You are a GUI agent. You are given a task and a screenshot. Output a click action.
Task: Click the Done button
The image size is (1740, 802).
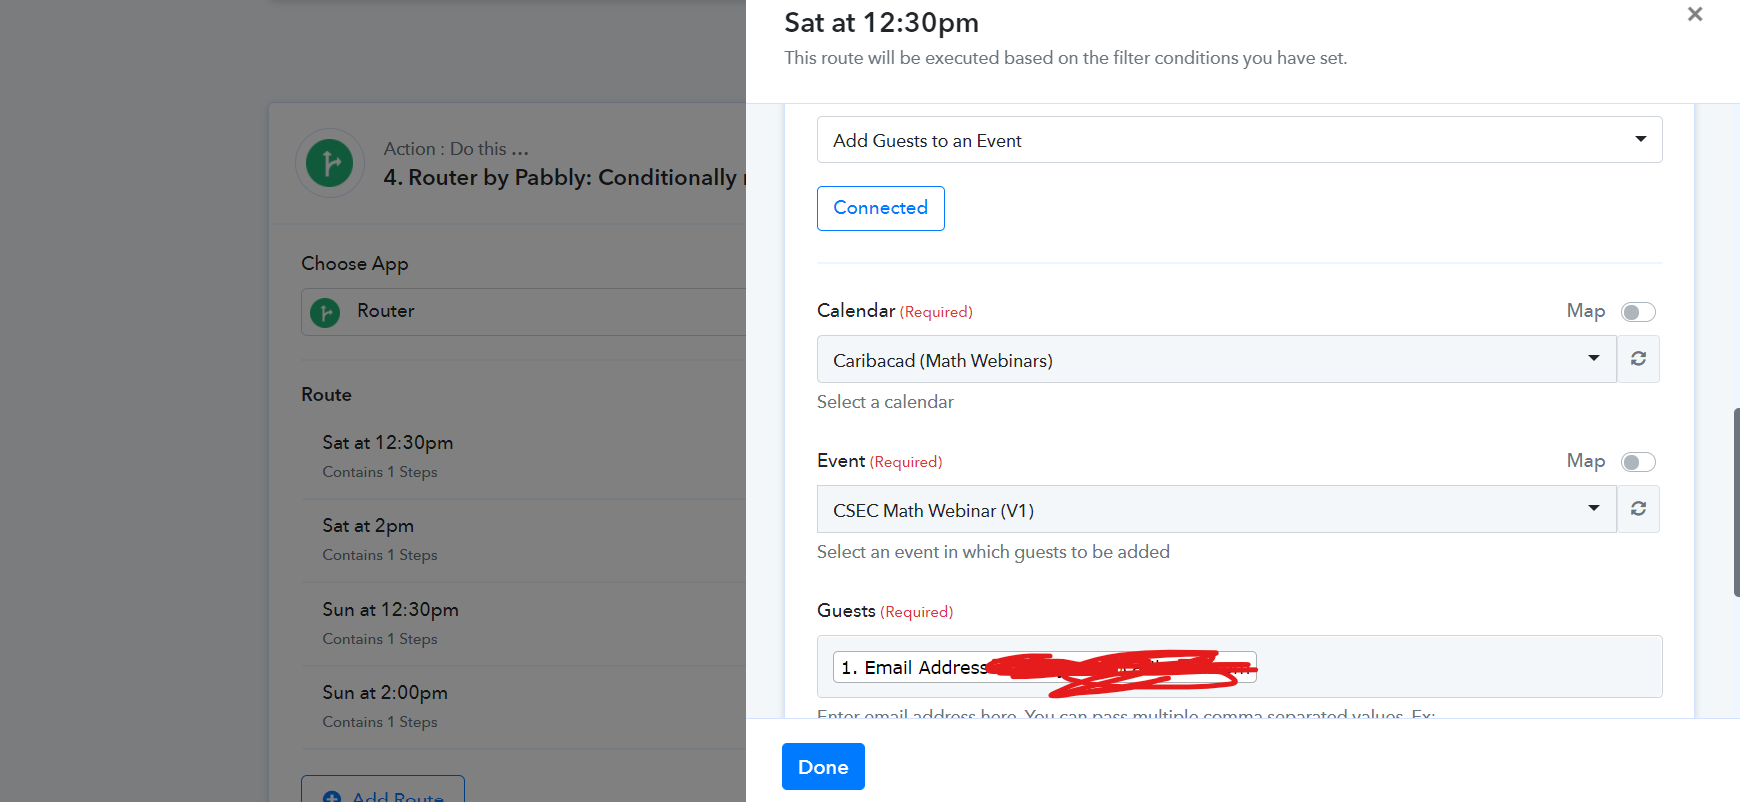[823, 766]
